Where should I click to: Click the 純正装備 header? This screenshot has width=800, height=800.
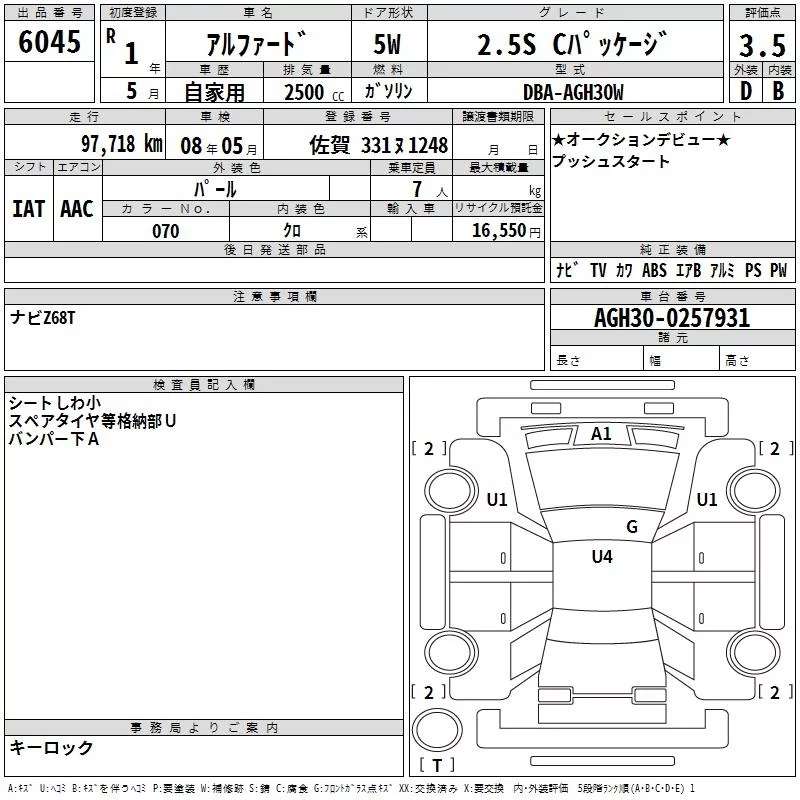pyautogui.click(x=672, y=250)
